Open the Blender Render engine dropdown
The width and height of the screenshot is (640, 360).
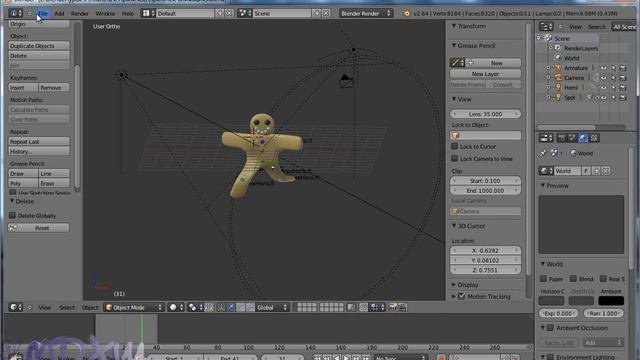(366, 13)
